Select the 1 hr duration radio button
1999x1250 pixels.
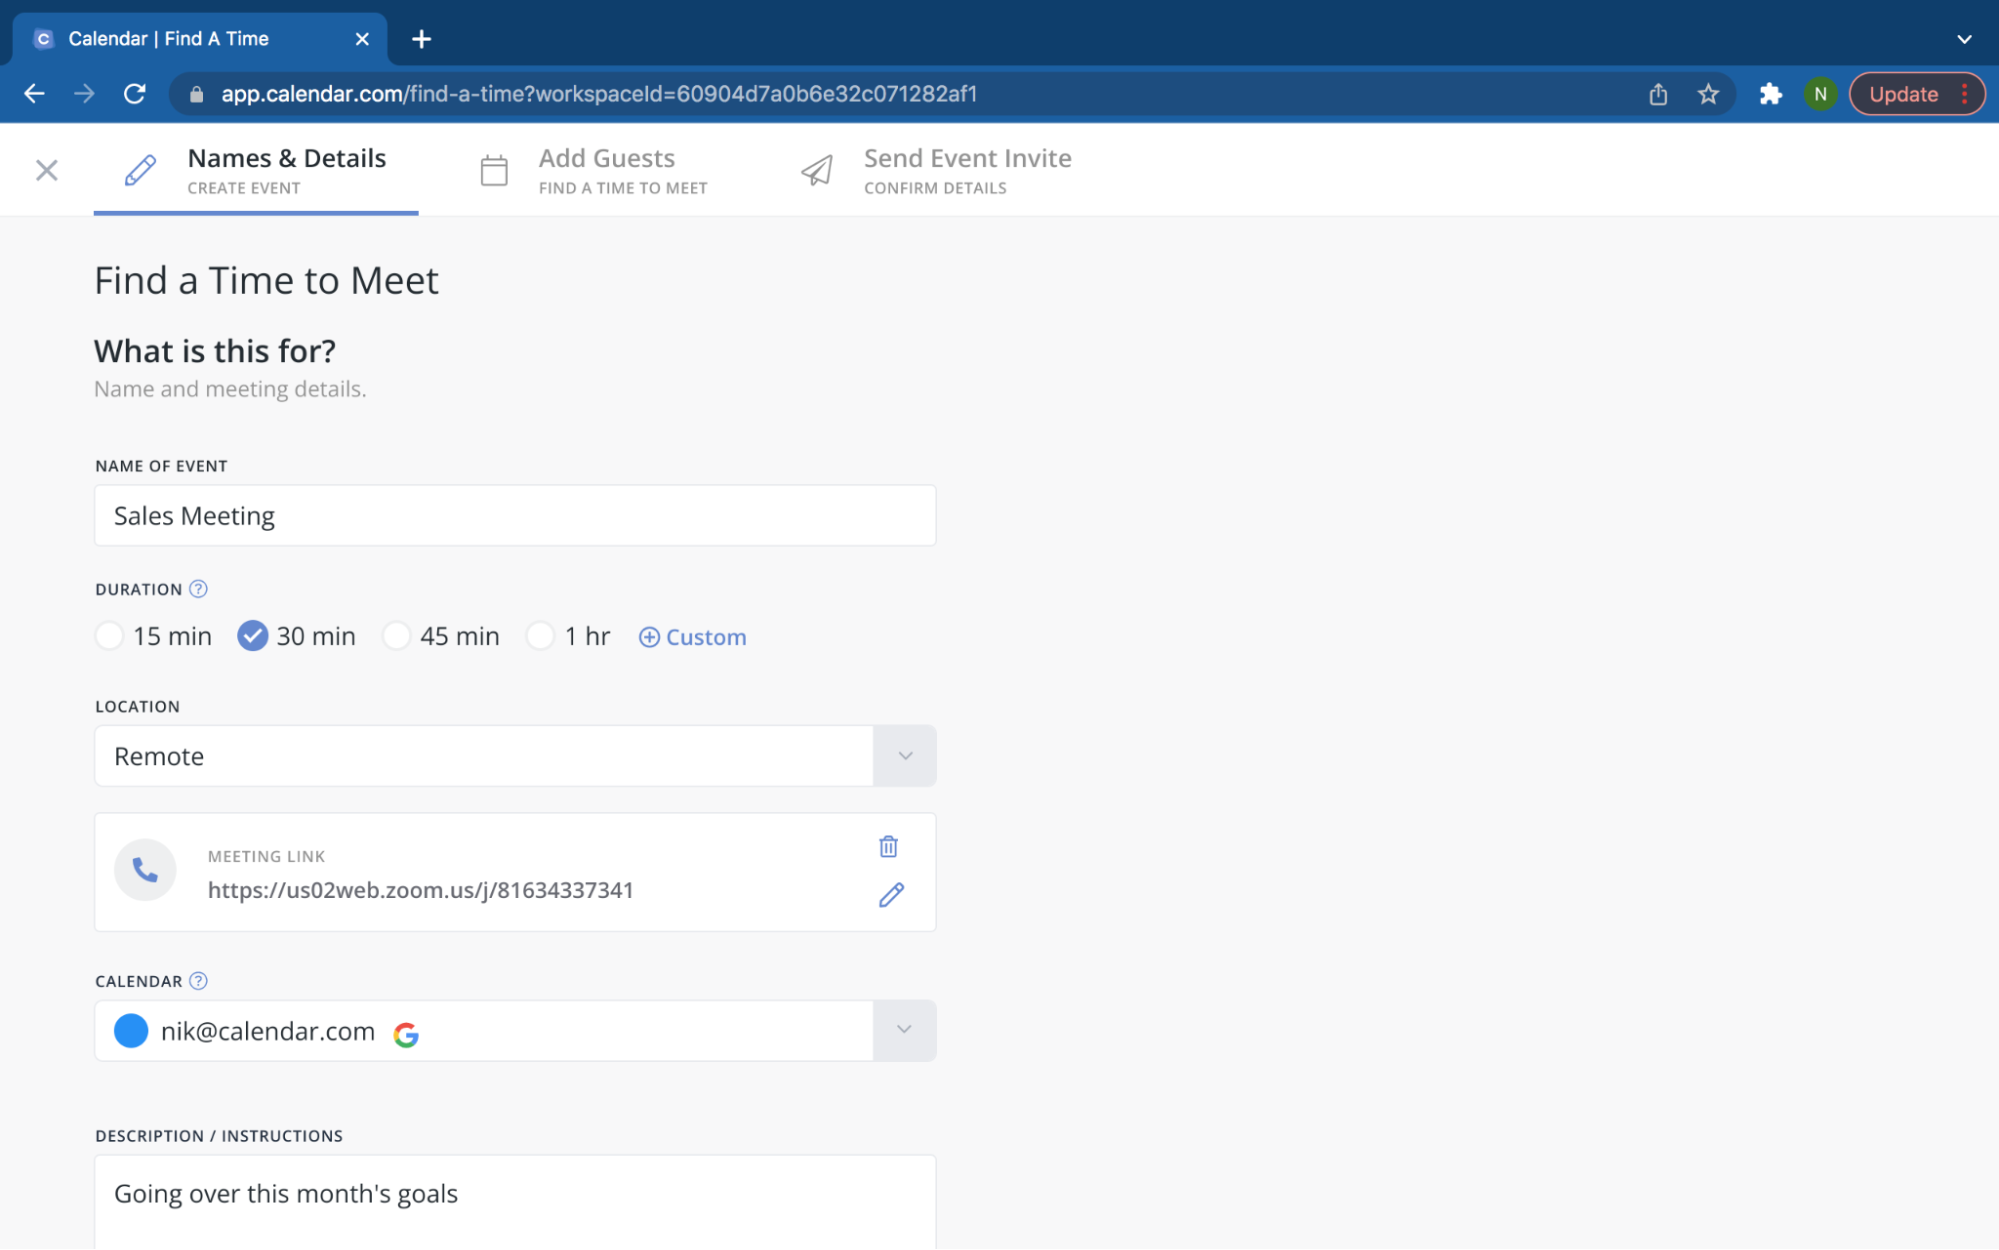click(539, 635)
